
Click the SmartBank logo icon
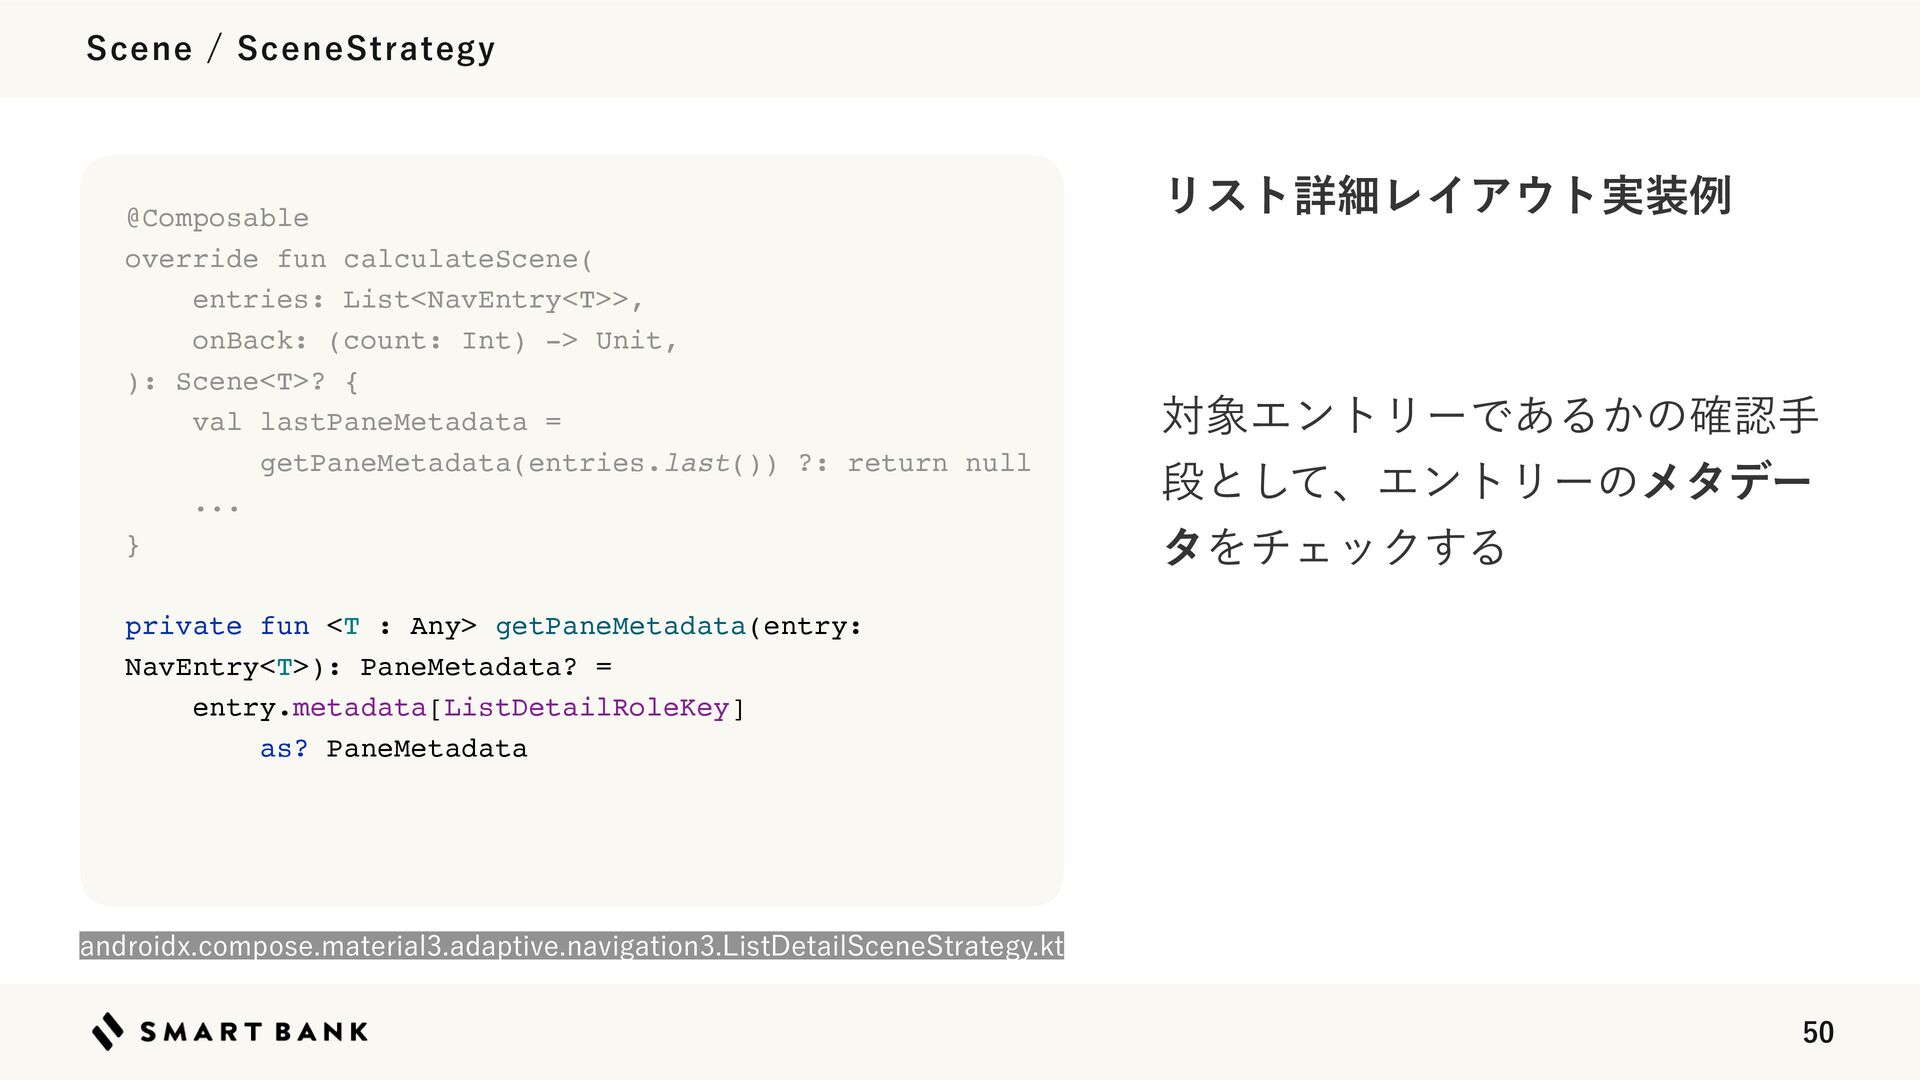pos(108,1031)
